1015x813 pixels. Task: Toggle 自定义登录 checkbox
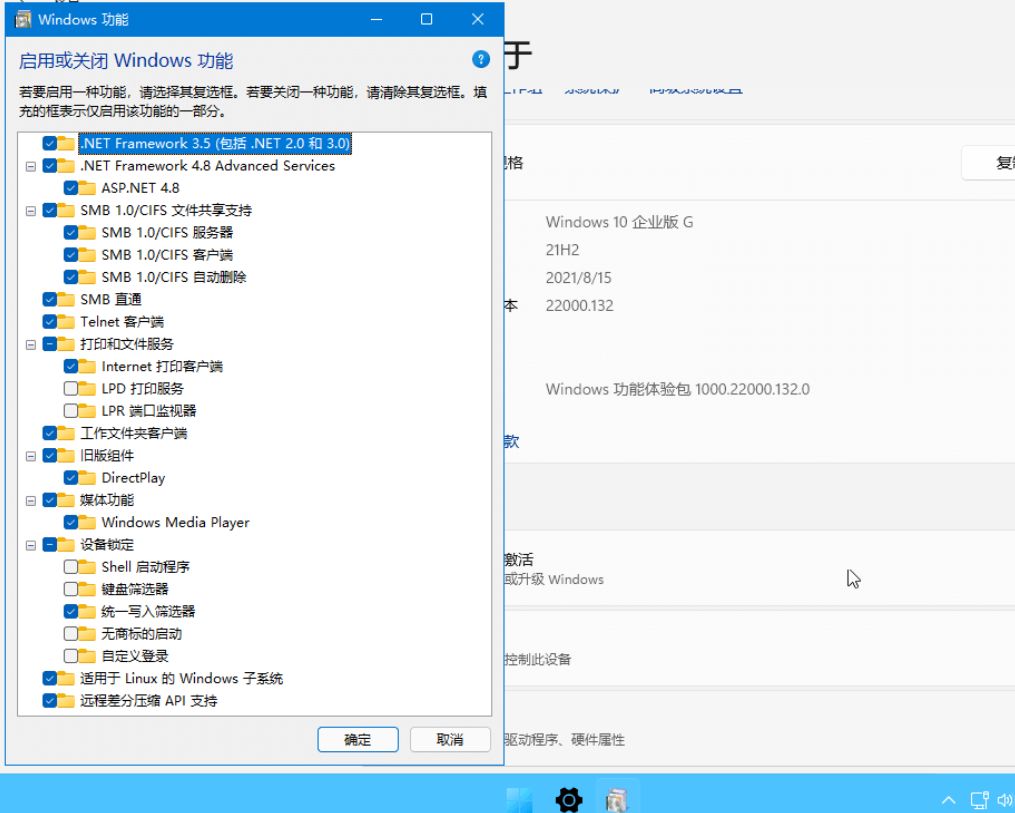point(71,656)
